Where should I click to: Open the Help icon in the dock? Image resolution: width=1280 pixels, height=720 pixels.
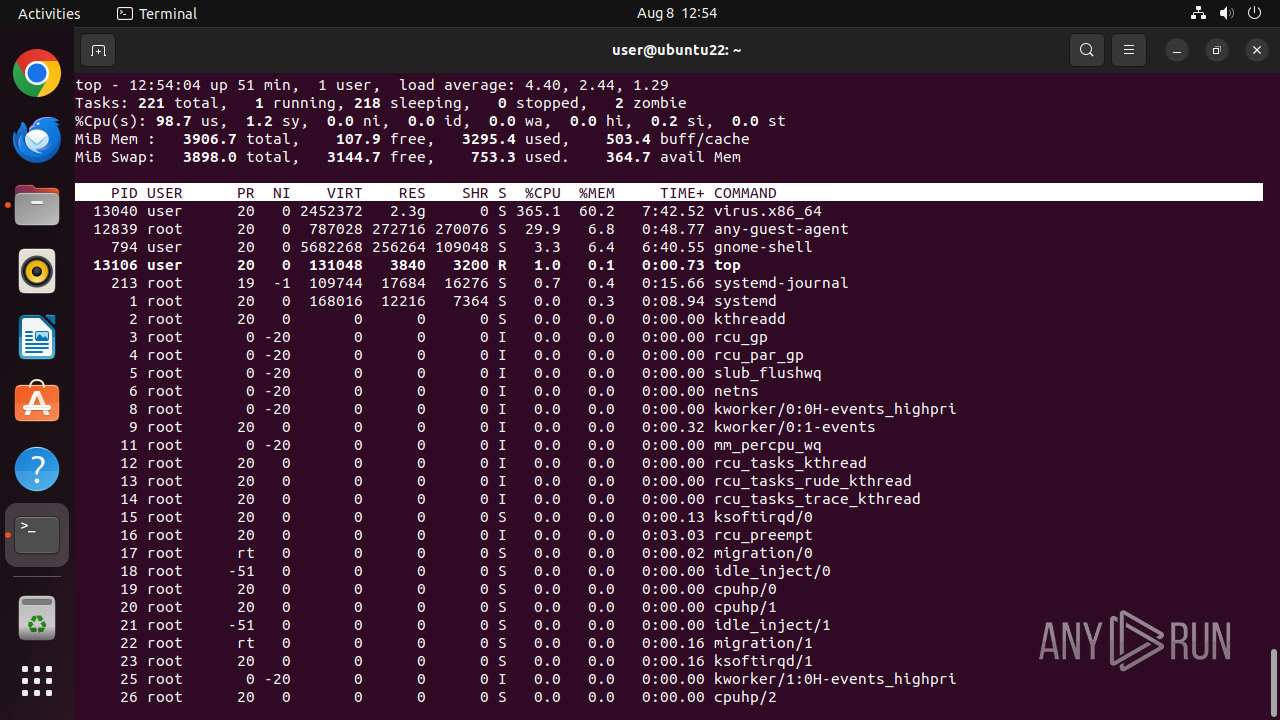point(37,469)
